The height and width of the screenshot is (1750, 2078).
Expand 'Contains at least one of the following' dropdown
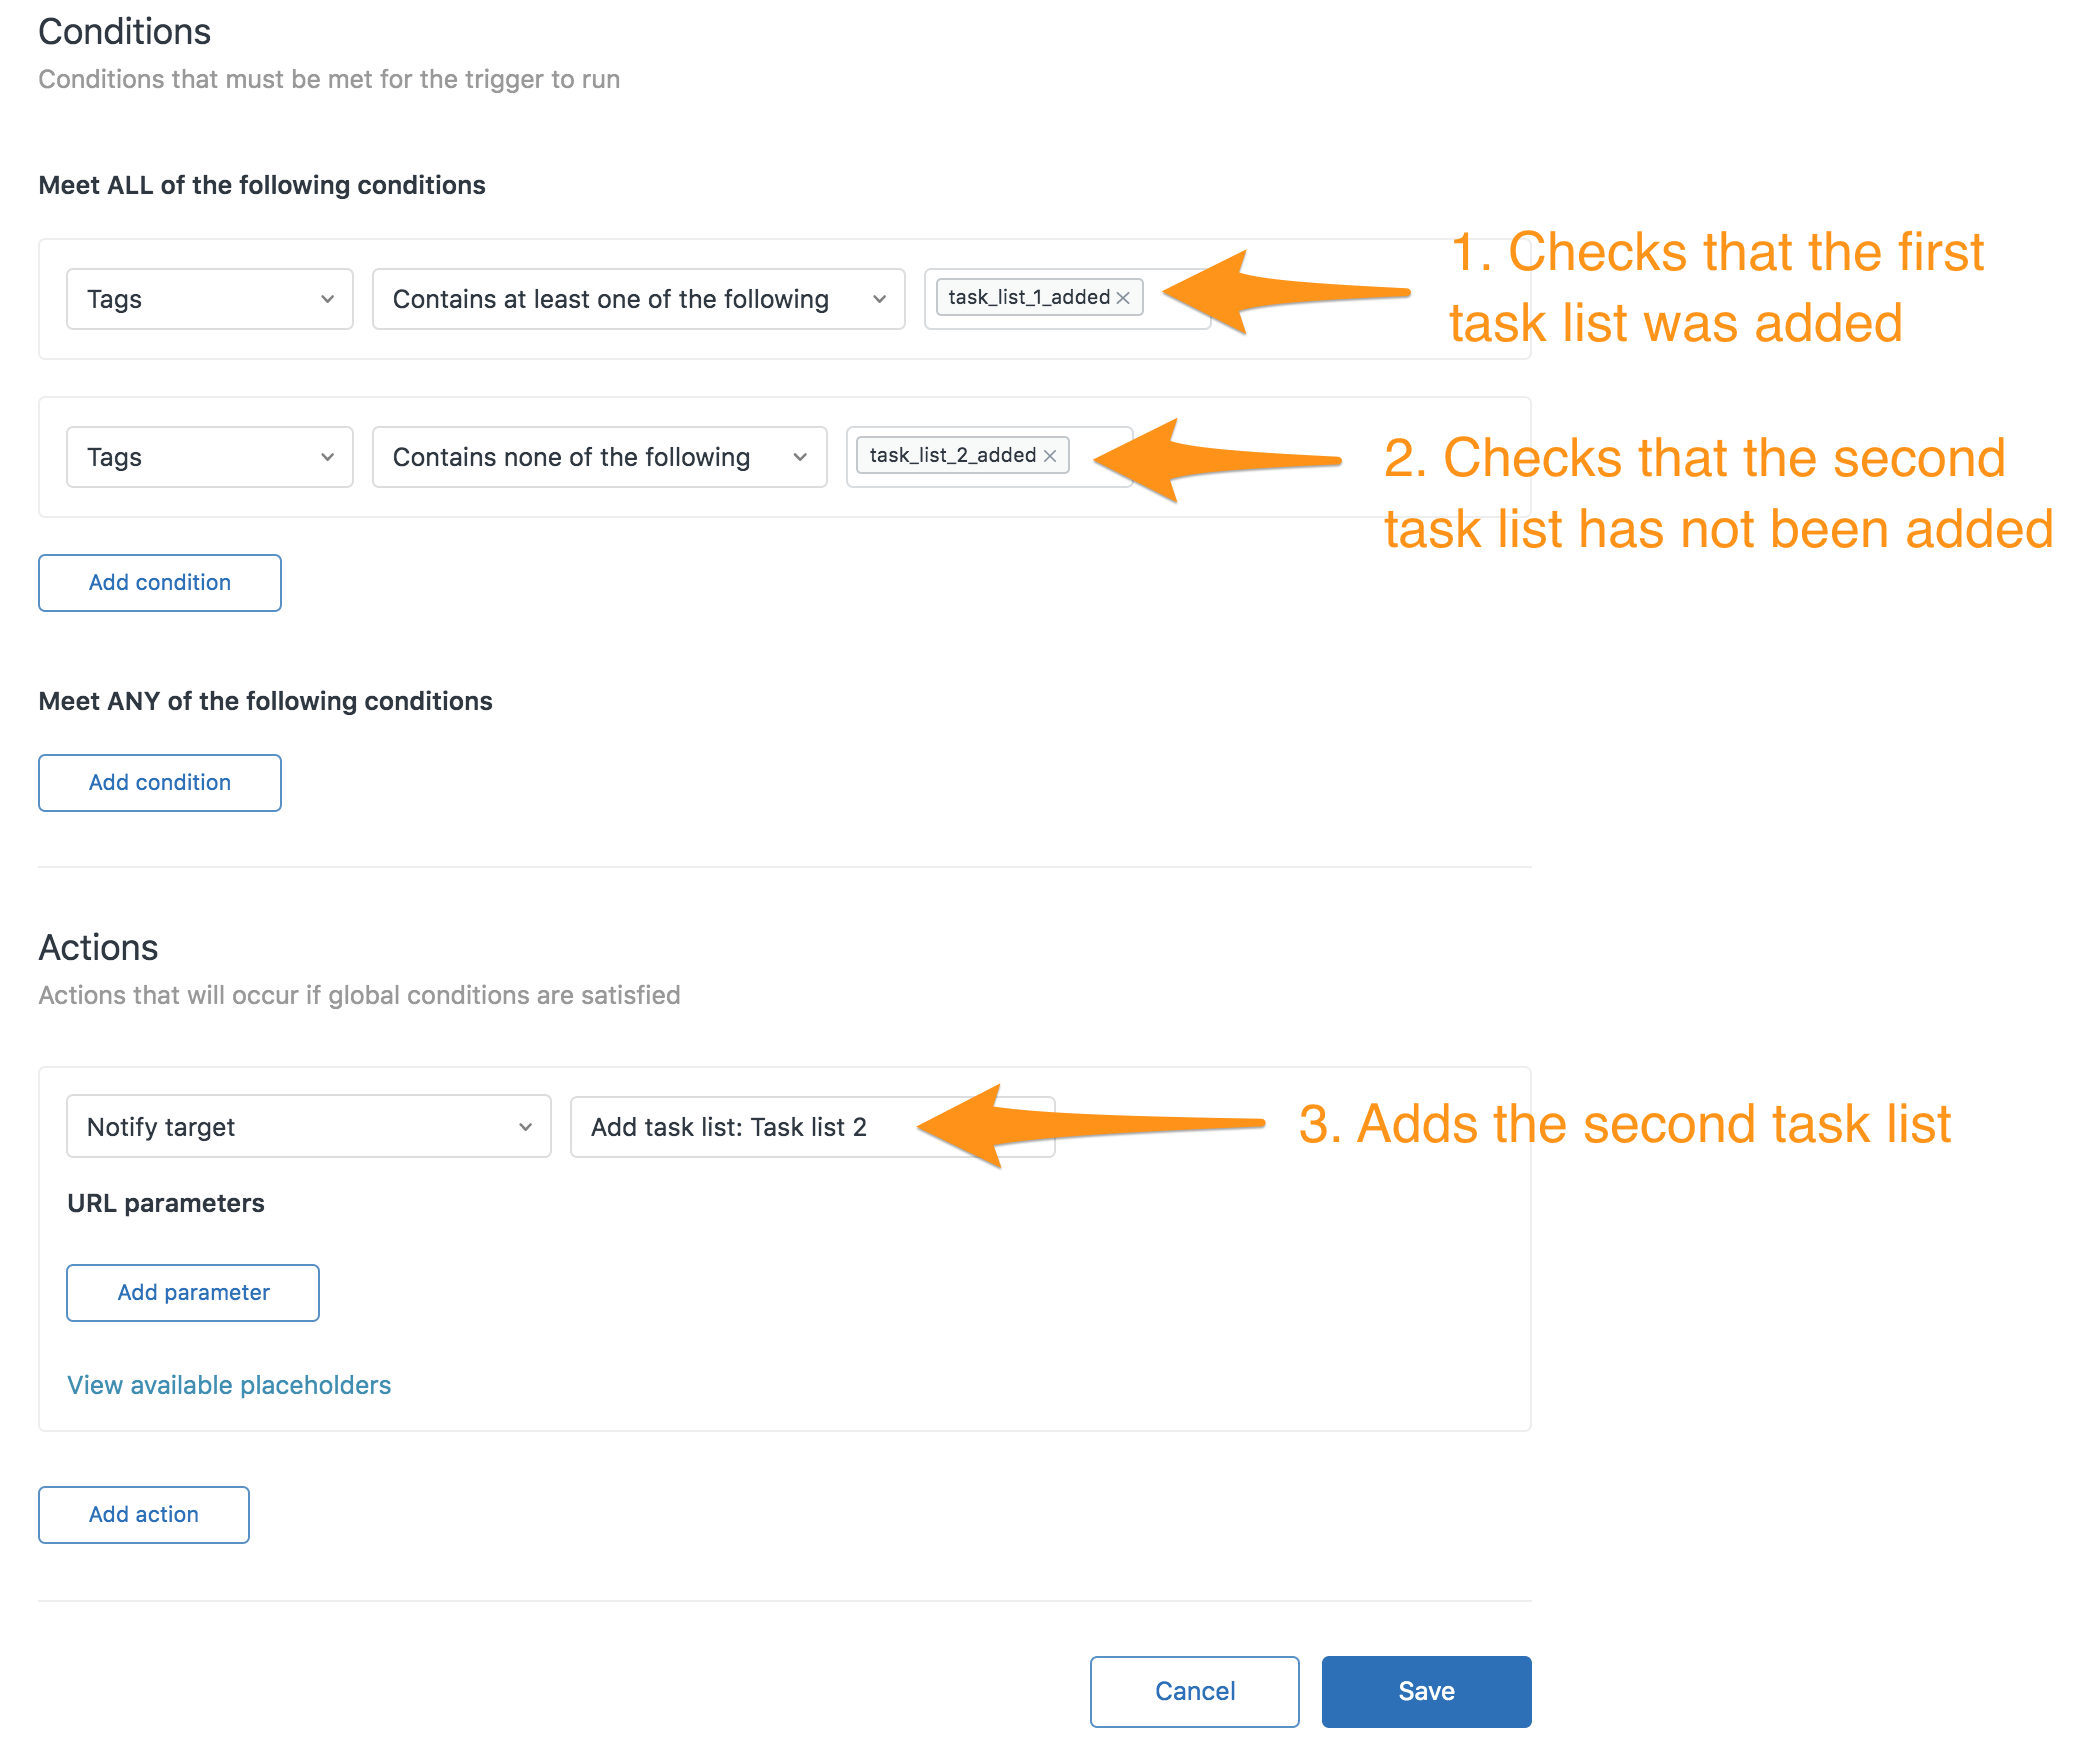[x=639, y=299]
